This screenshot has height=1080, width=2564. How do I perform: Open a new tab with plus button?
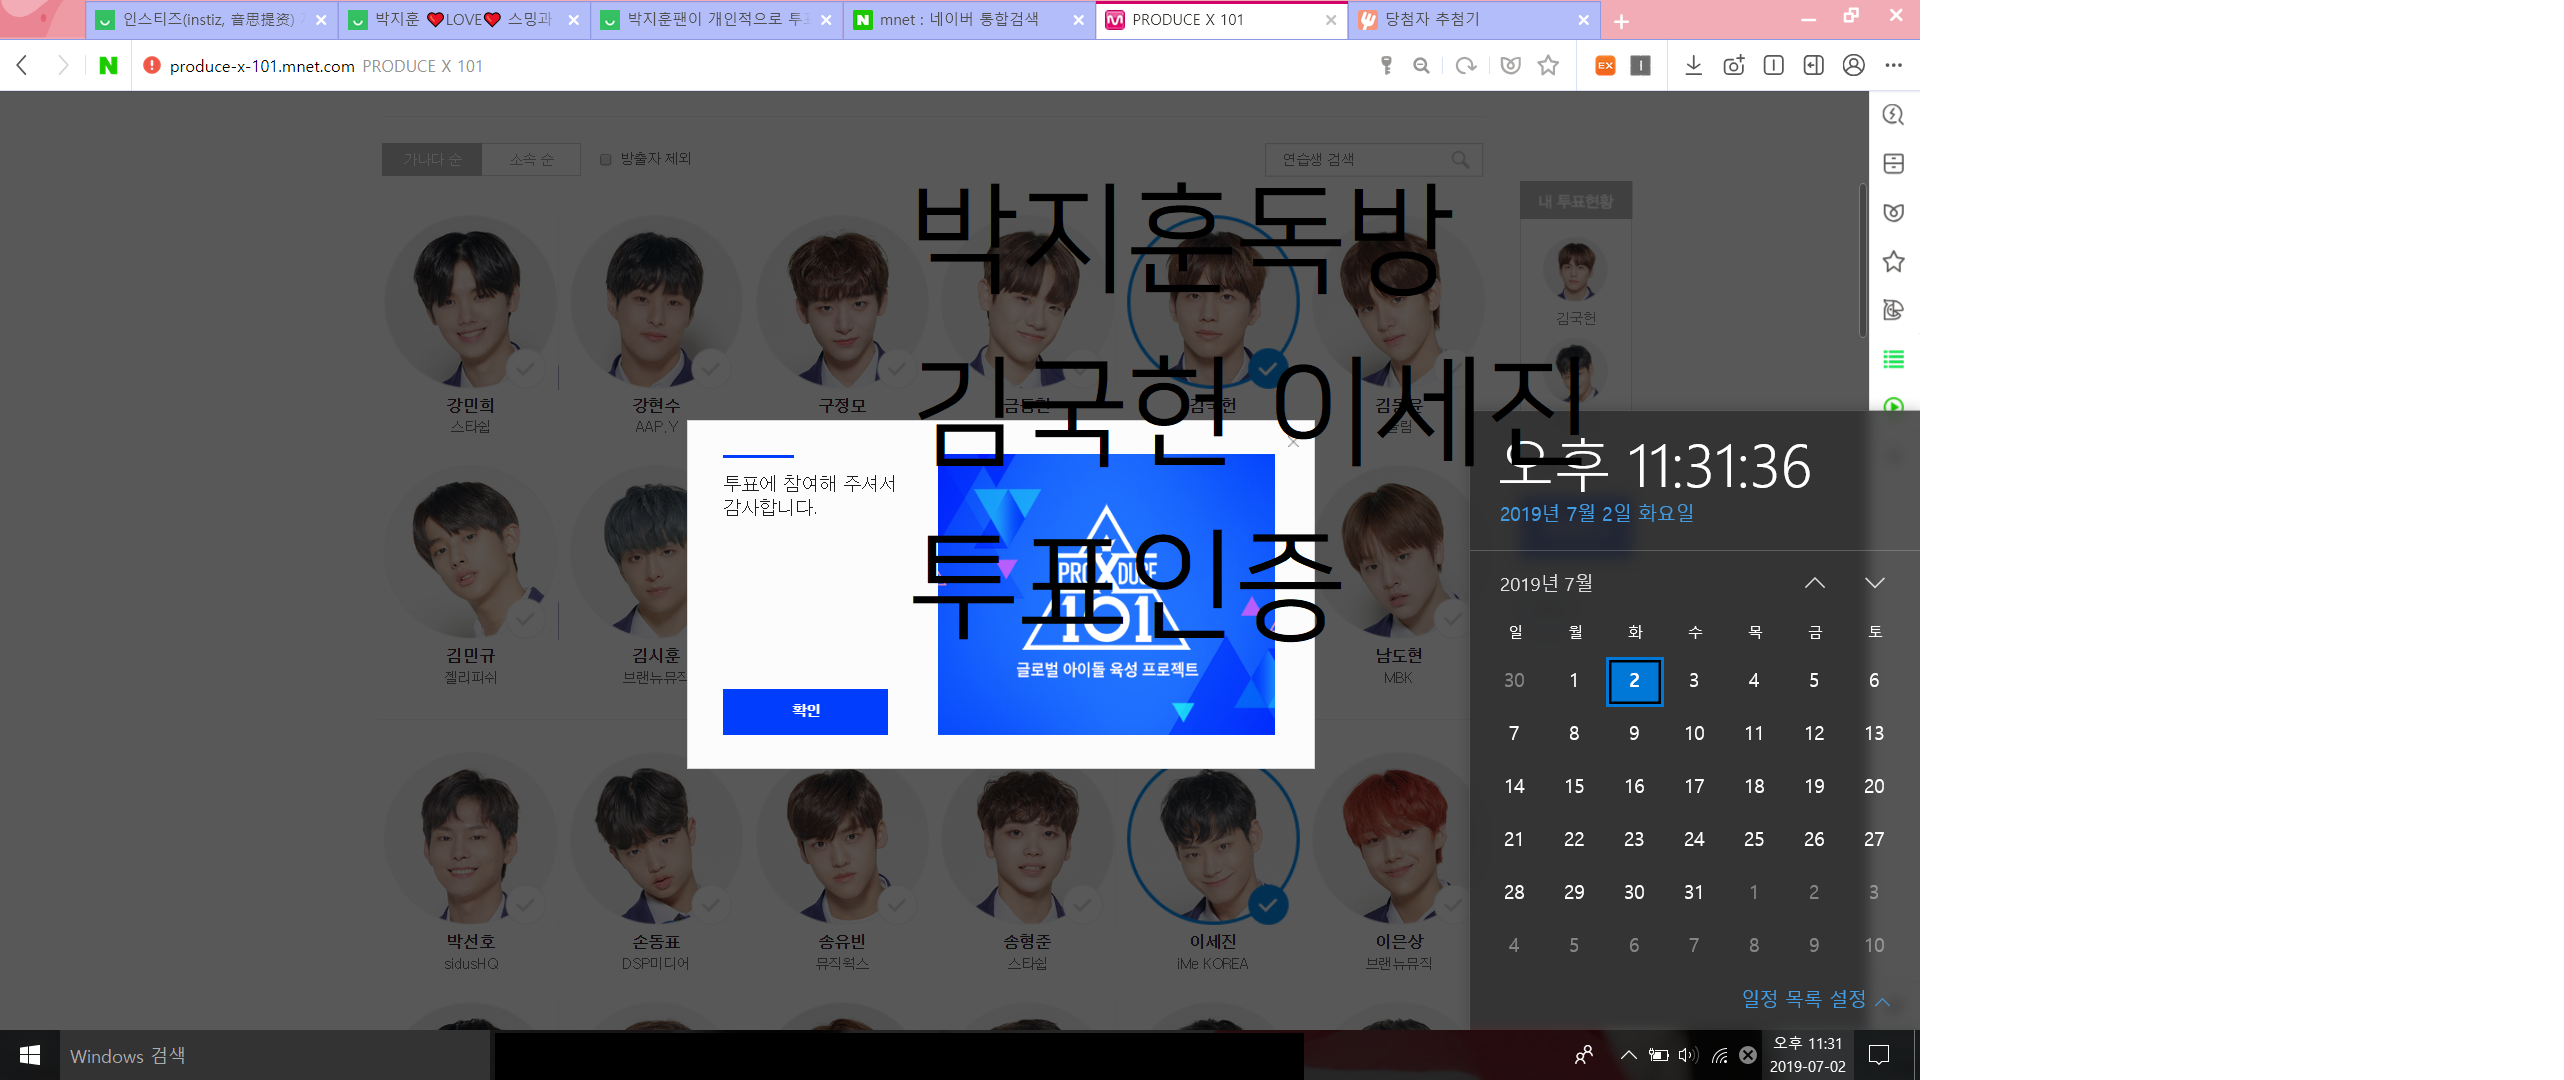[1621, 20]
